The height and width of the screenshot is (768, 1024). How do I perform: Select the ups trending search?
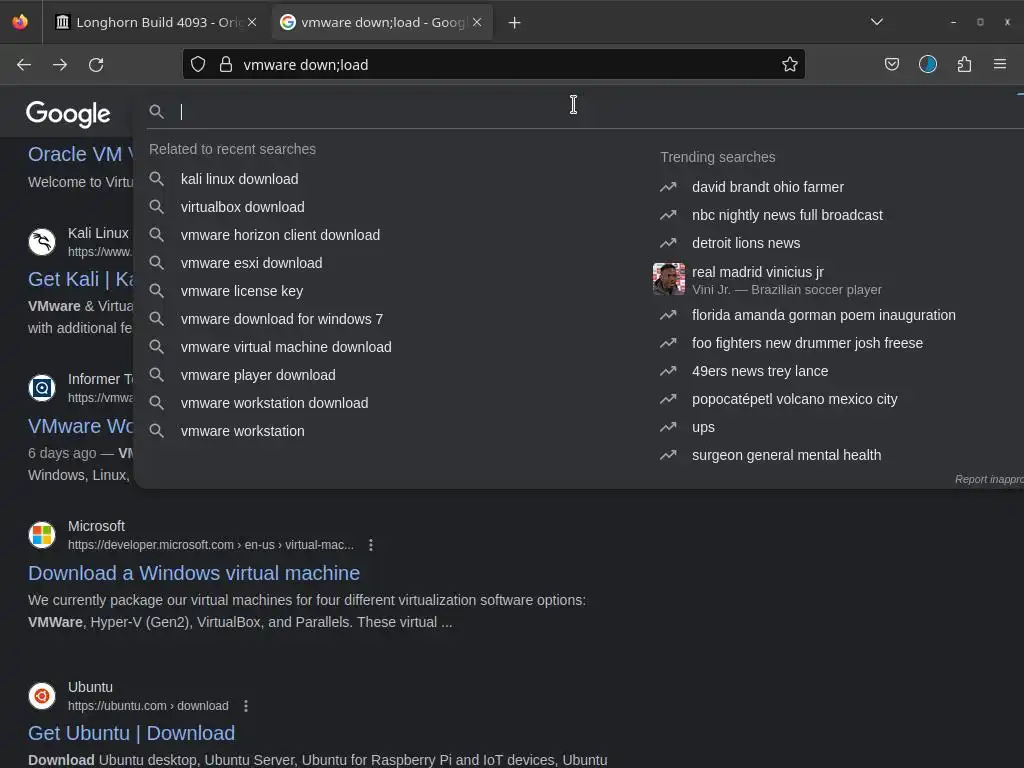click(703, 428)
